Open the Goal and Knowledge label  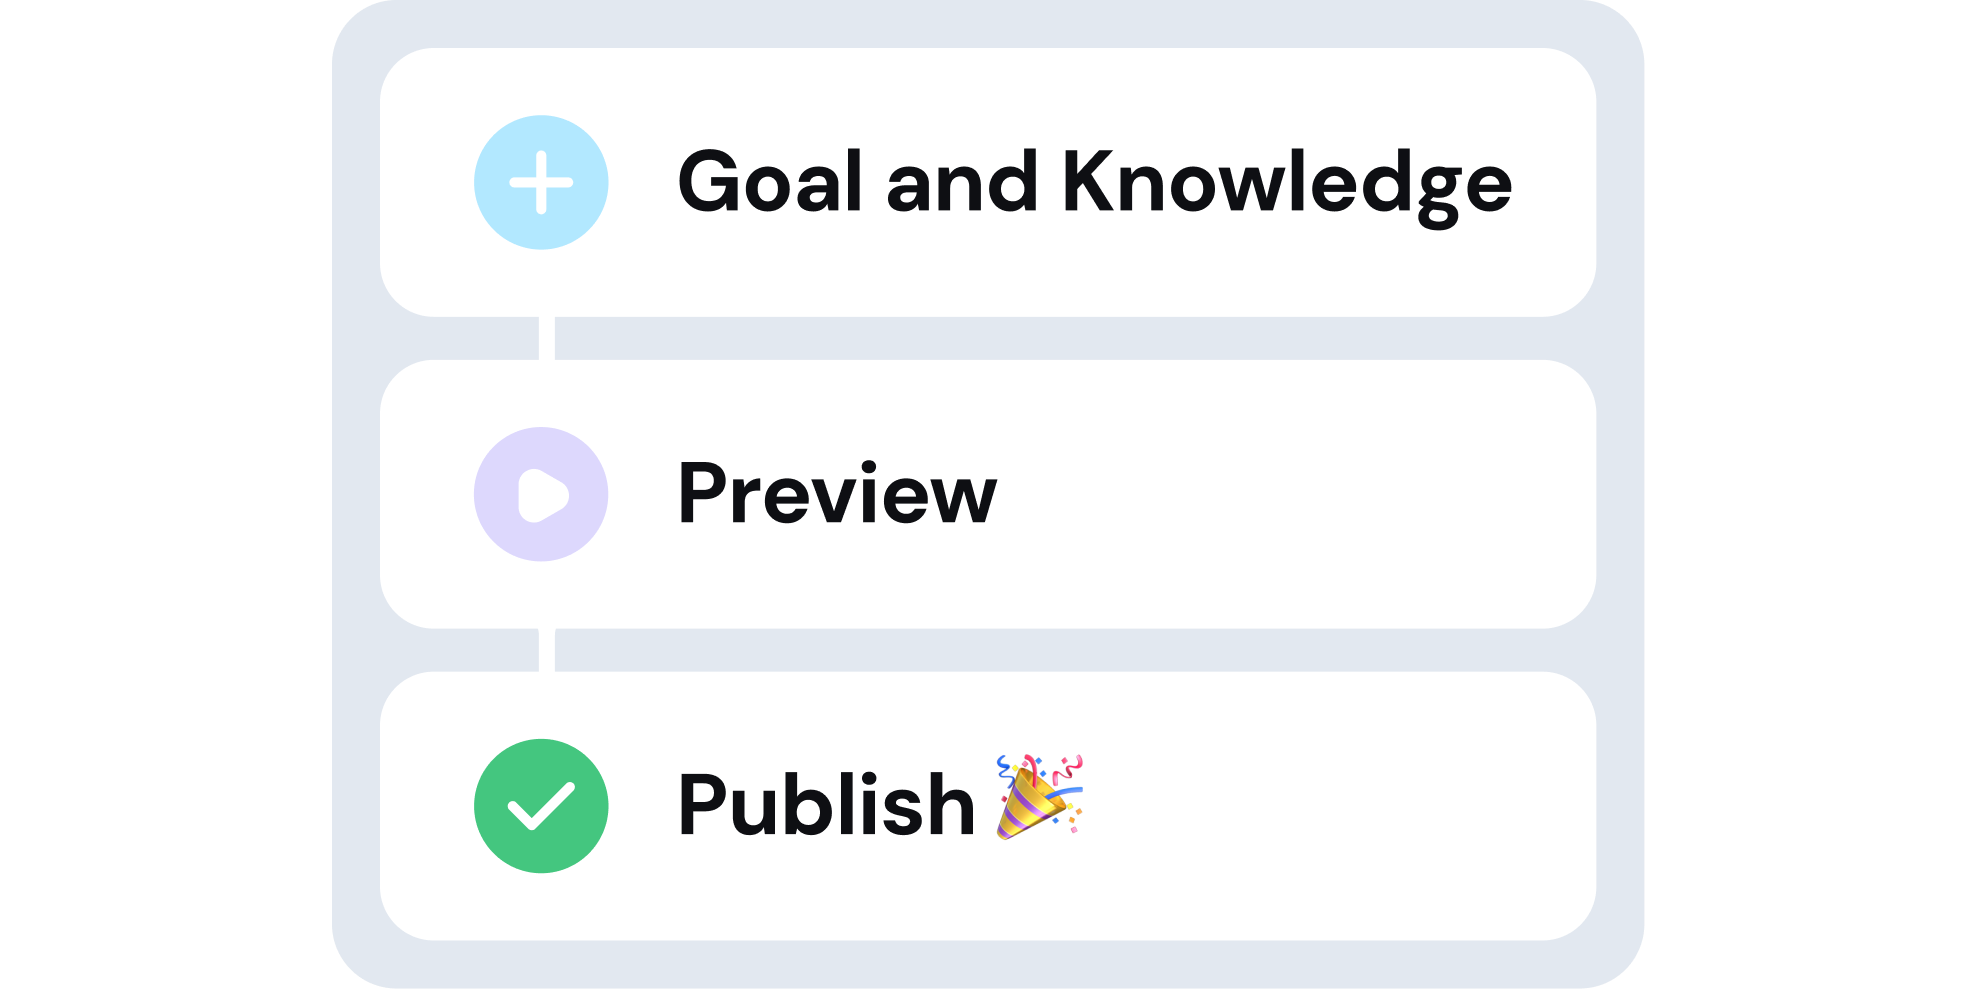1094,183
